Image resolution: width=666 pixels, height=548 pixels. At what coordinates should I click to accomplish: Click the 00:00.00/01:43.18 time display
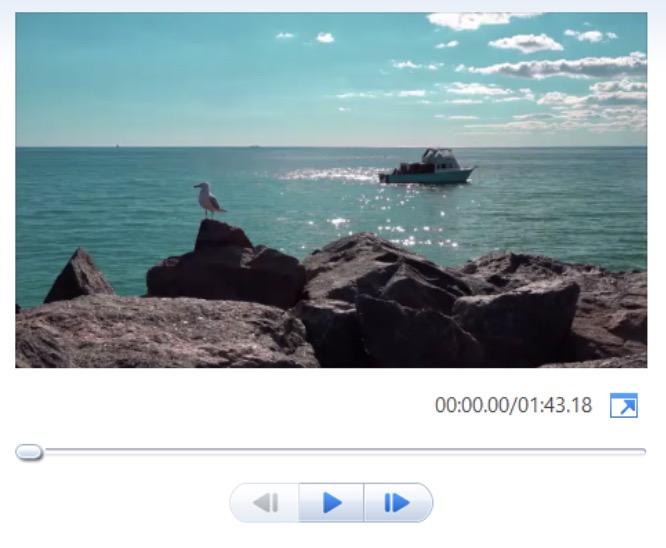[x=513, y=405]
